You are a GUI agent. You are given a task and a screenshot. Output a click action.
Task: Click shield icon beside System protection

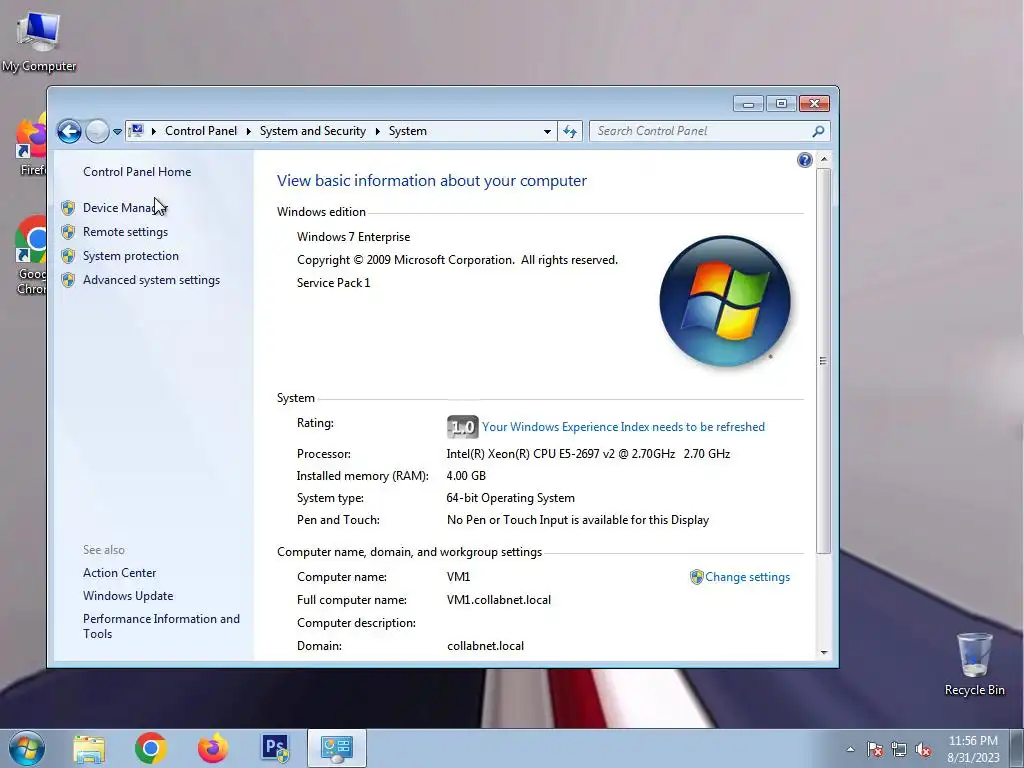(68, 256)
